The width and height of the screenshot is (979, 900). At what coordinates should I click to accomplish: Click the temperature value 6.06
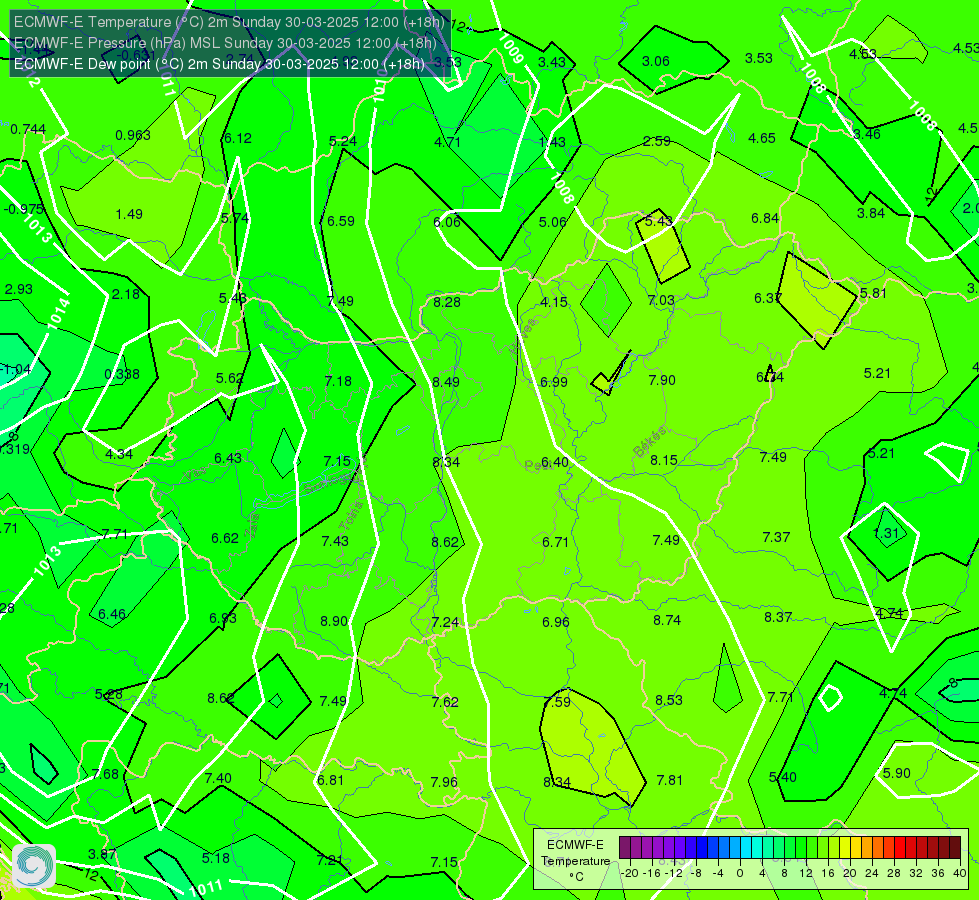(x=447, y=222)
